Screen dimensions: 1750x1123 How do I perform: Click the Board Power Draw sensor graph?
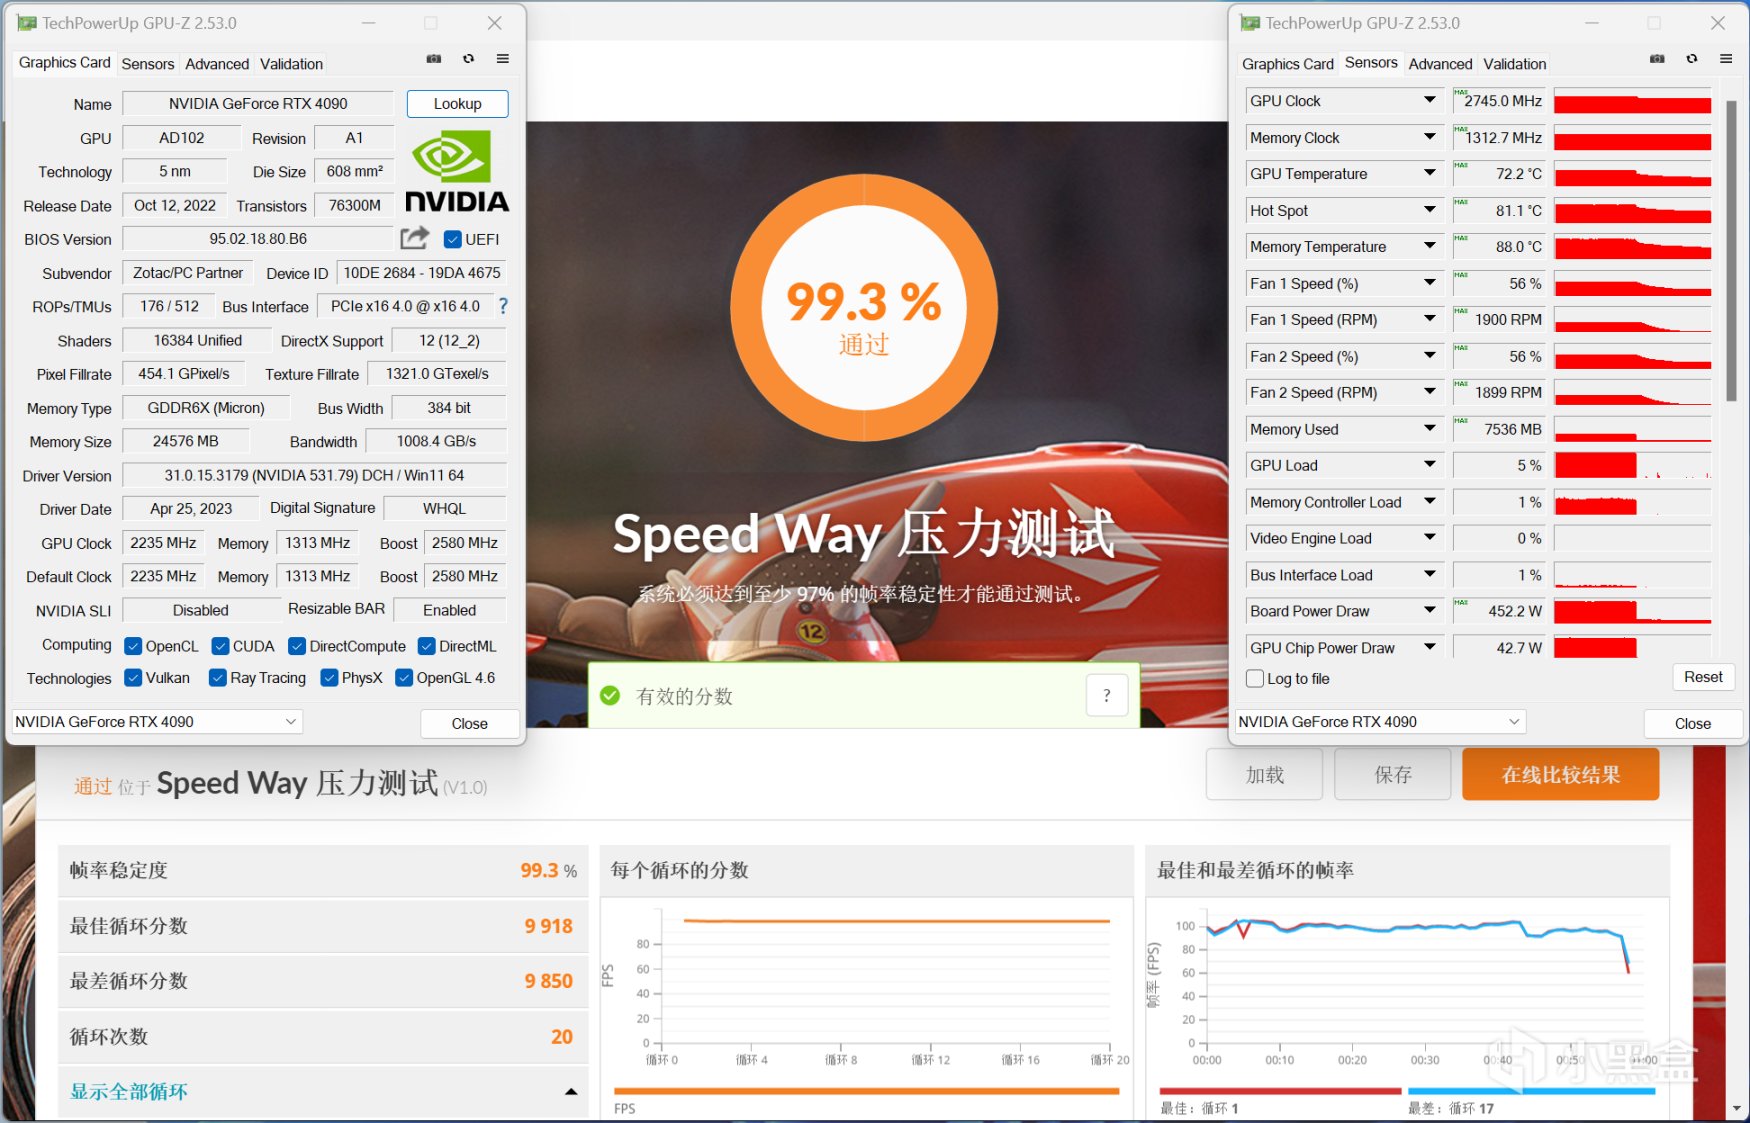coord(1632,611)
